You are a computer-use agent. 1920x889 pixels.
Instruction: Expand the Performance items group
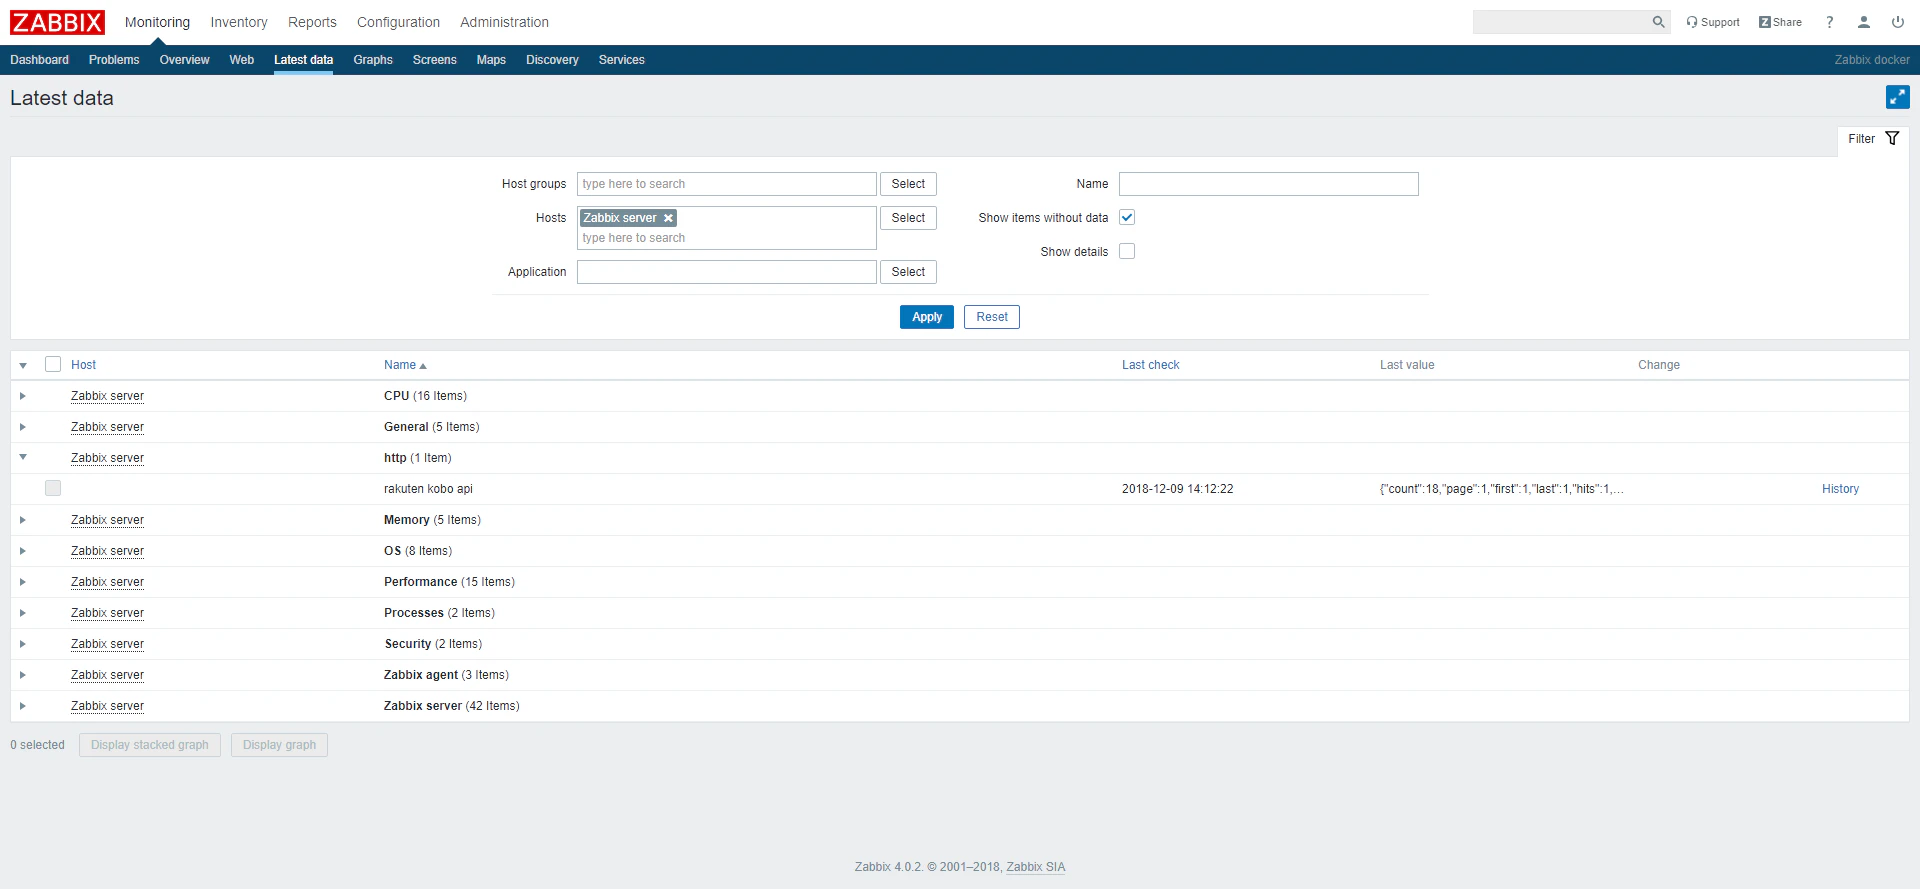tap(23, 582)
